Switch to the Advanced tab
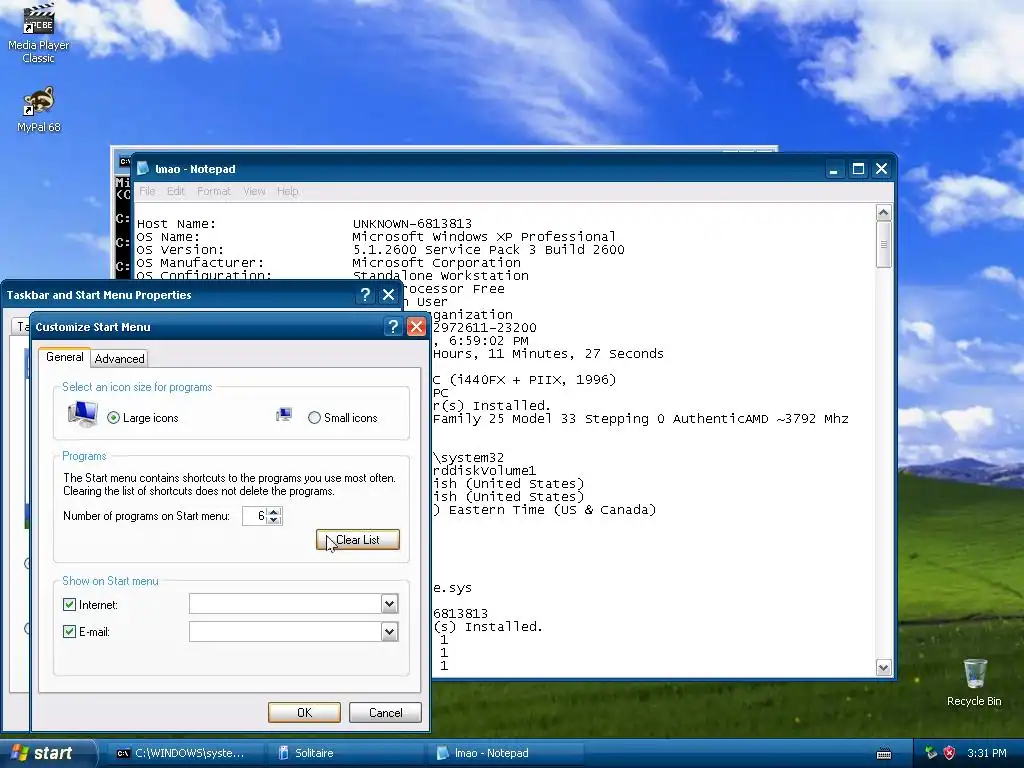The height and width of the screenshot is (768, 1024). [120, 359]
